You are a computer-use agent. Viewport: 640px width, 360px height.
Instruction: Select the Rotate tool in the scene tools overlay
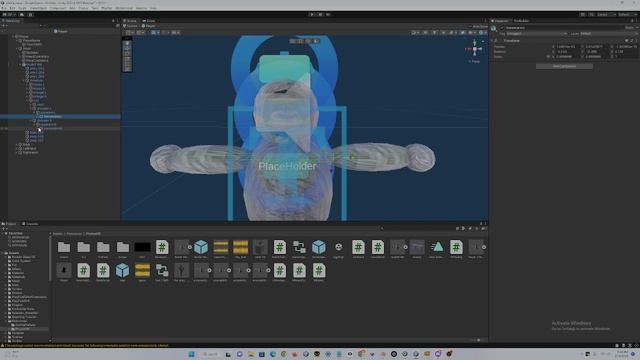pos(127,53)
